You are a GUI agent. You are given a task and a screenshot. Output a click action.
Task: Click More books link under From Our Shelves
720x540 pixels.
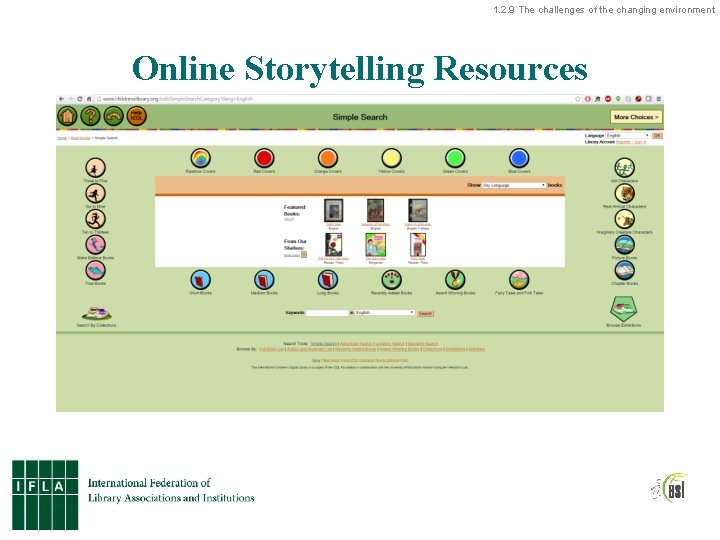292,255
